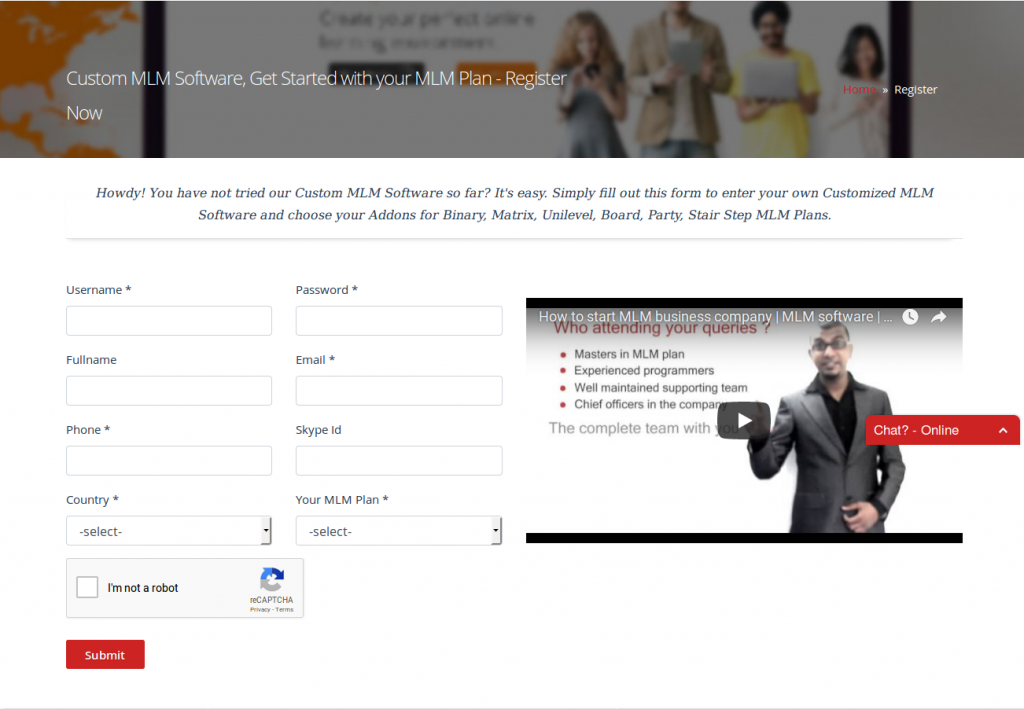The width and height of the screenshot is (1024, 709).
Task: Open the reCAPTCHA Terms link
Action: click(284, 608)
